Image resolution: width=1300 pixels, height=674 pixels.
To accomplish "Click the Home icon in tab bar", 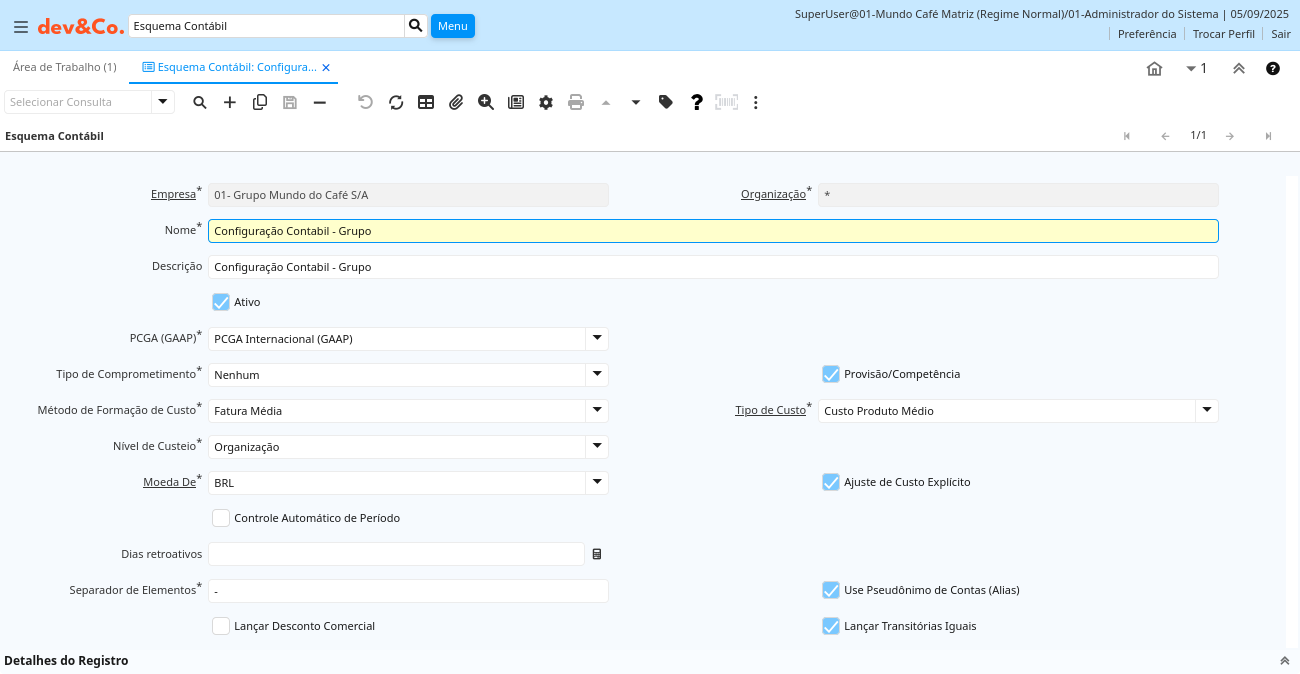I will [x=1154, y=68].
